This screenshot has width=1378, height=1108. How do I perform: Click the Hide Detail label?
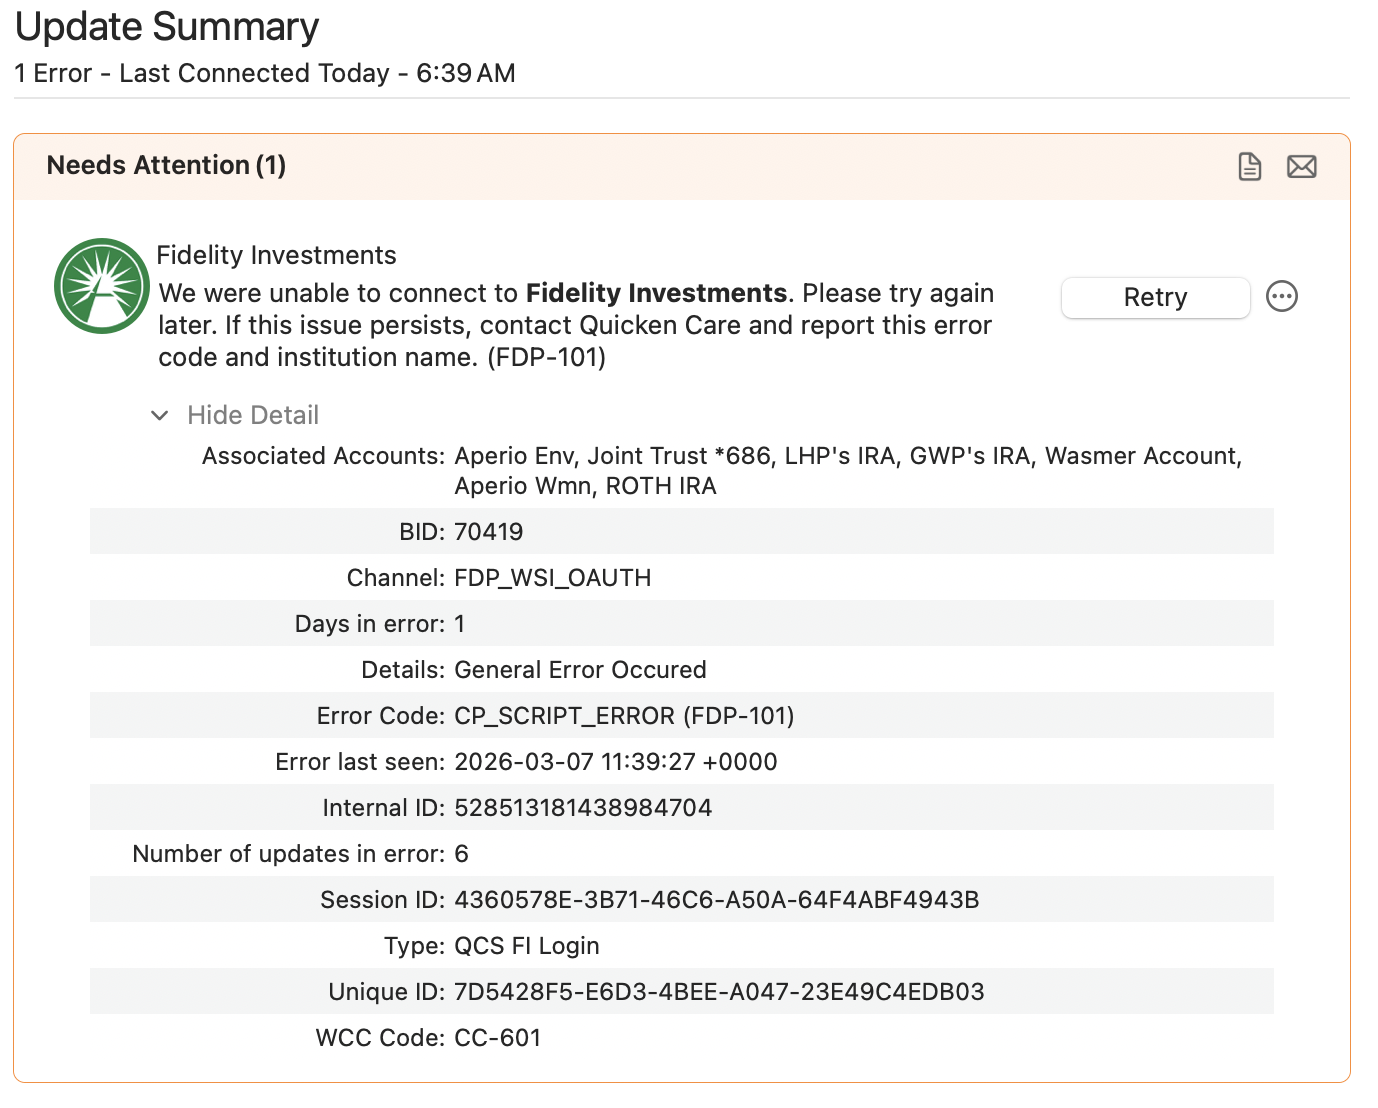coord(253,415)
